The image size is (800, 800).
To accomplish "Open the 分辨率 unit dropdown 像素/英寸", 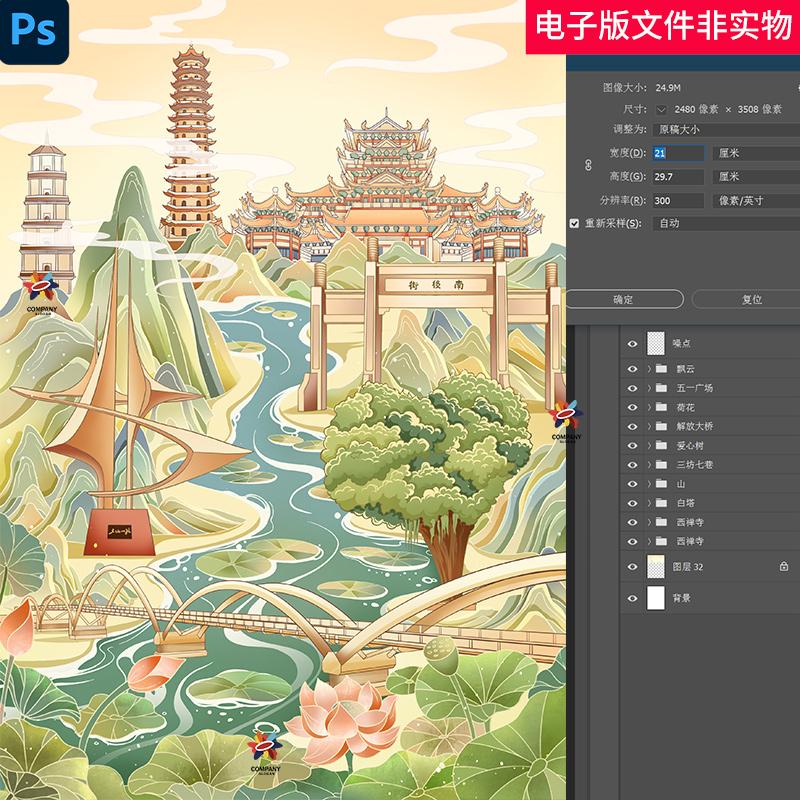I will click(x=756, y=201).
